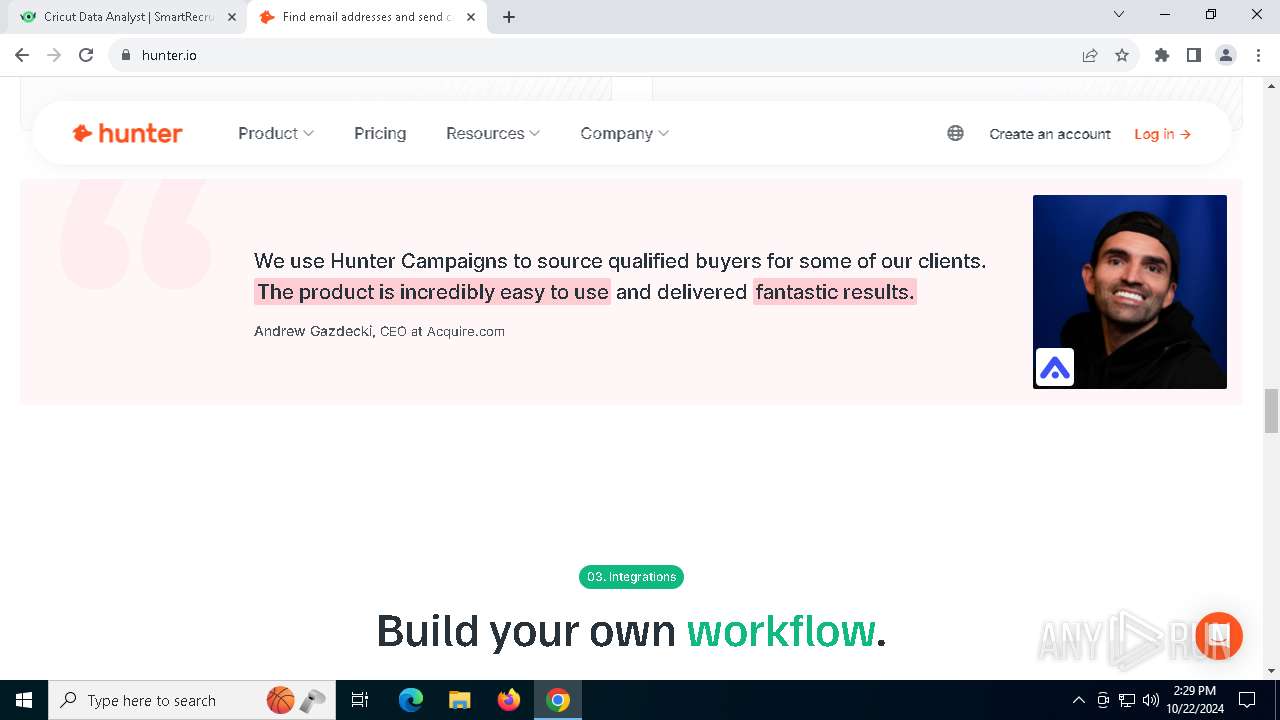Click the Hunter logo in navbar
Image resolution: width=1280 pixels, height=720 pixels.
pos(127,133)
